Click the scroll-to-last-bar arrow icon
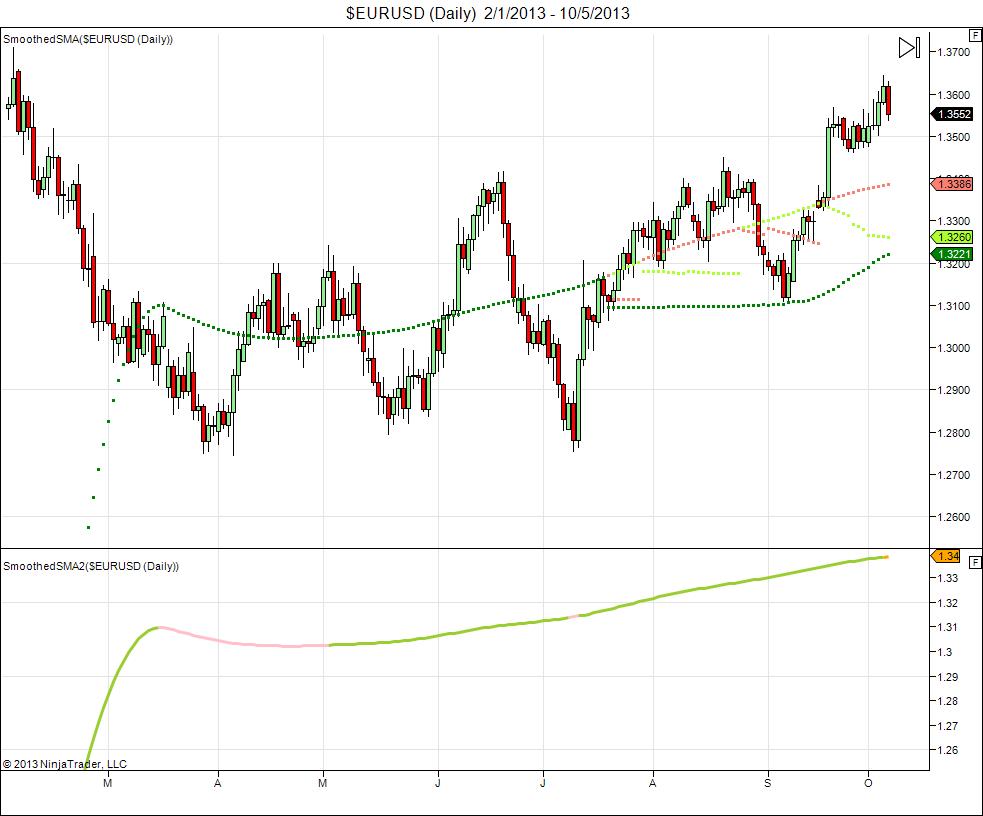The height and width of the screenshot is (816, 983). 909,48
